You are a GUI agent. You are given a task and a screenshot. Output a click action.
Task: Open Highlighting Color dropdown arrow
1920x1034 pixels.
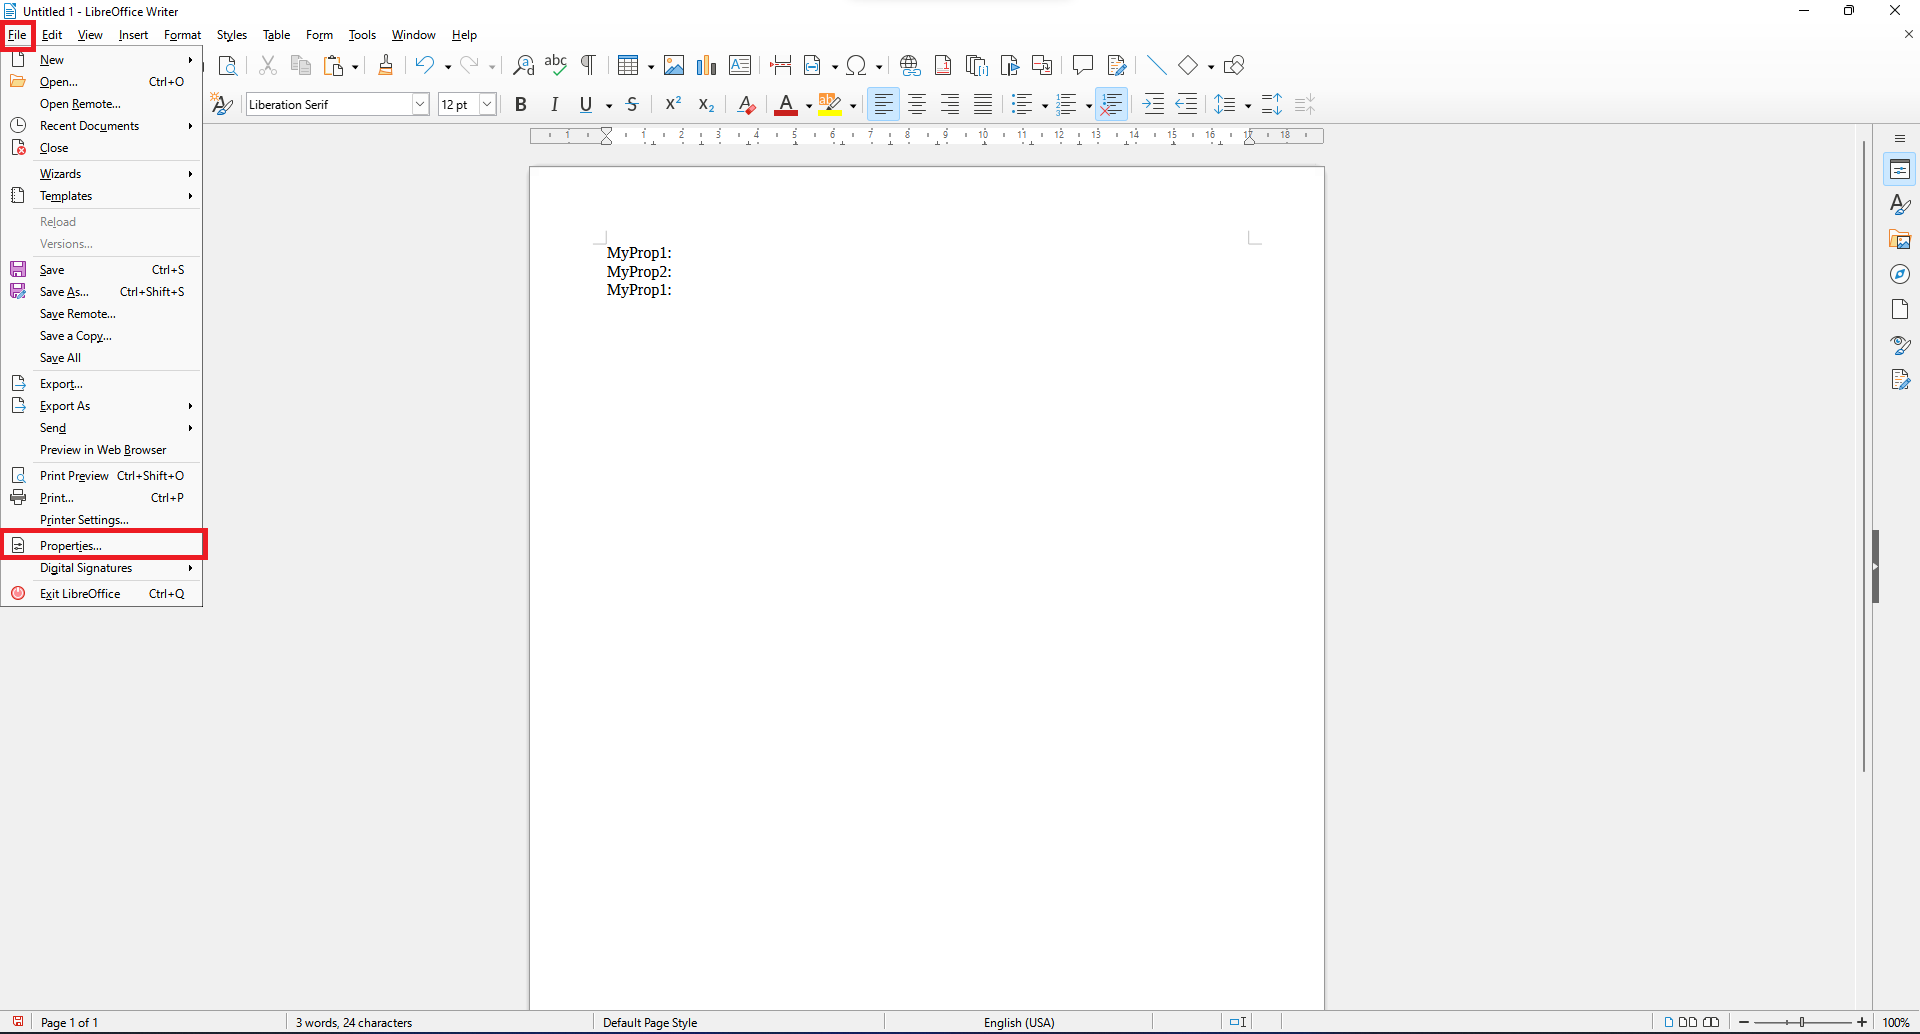[x=853, y=105]
